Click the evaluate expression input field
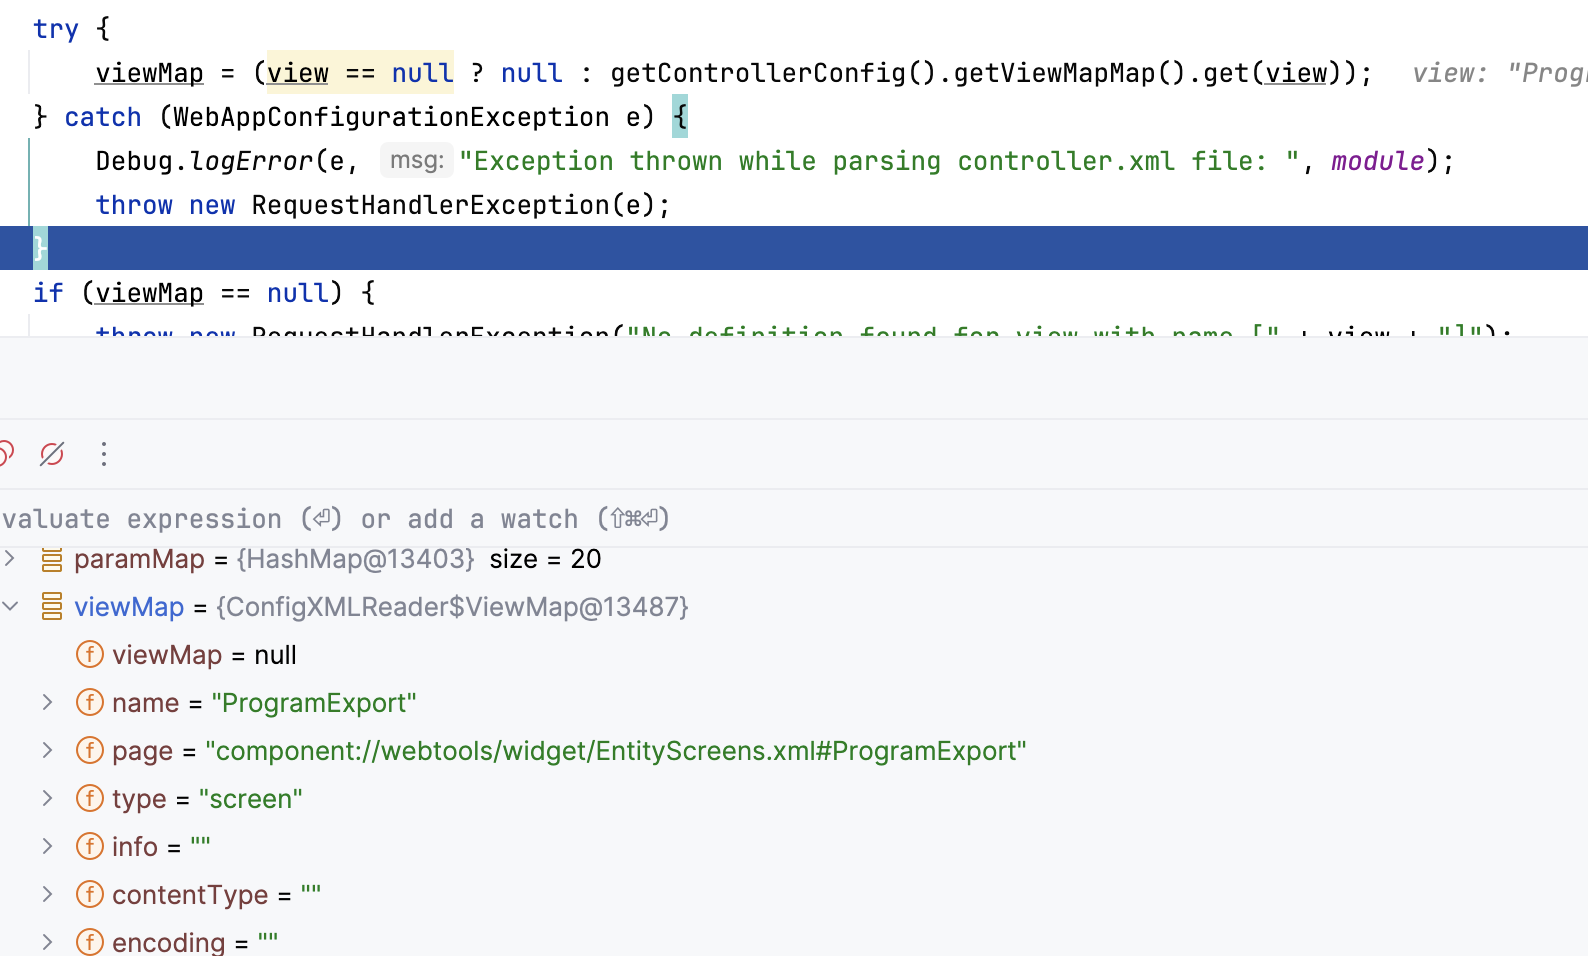Viewport: 1588px width, 956px height. pos(794,518)
